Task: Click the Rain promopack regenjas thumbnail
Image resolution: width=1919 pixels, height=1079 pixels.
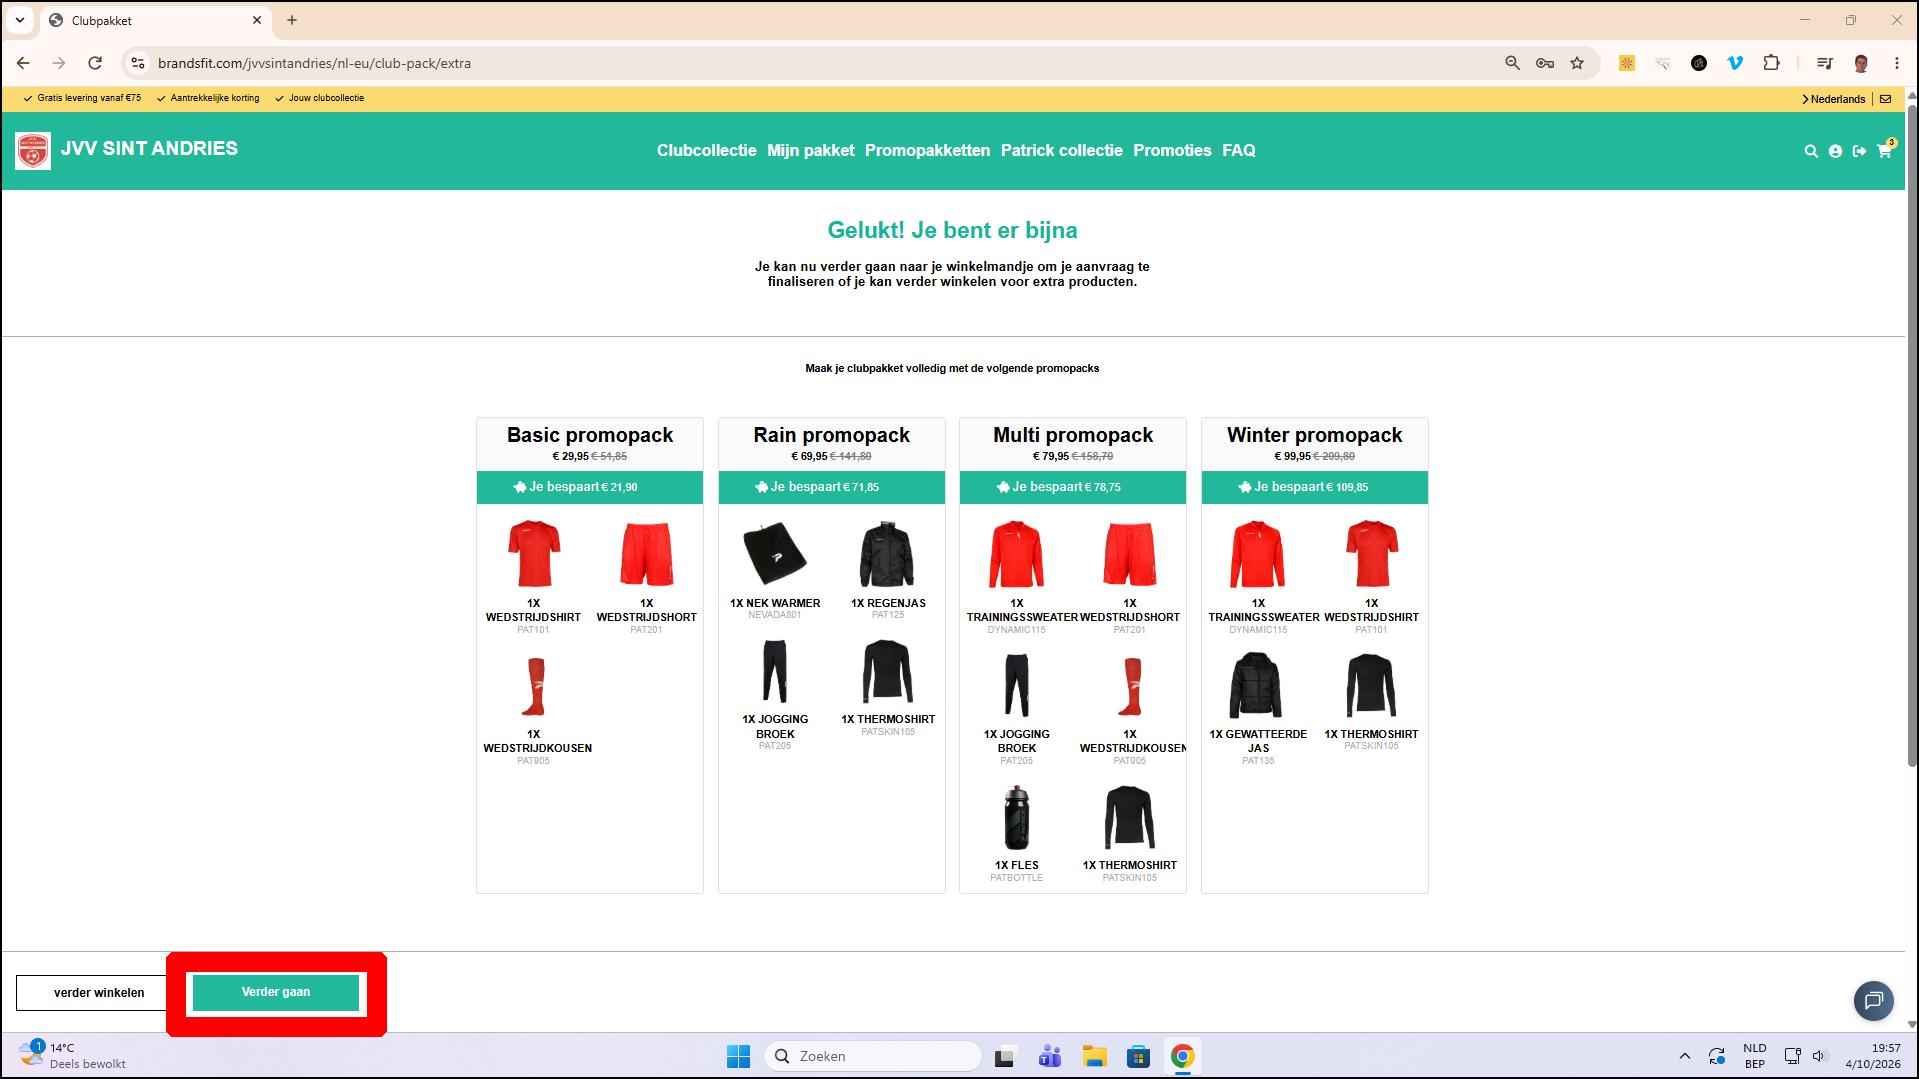Action: click(x=887, y=554)
